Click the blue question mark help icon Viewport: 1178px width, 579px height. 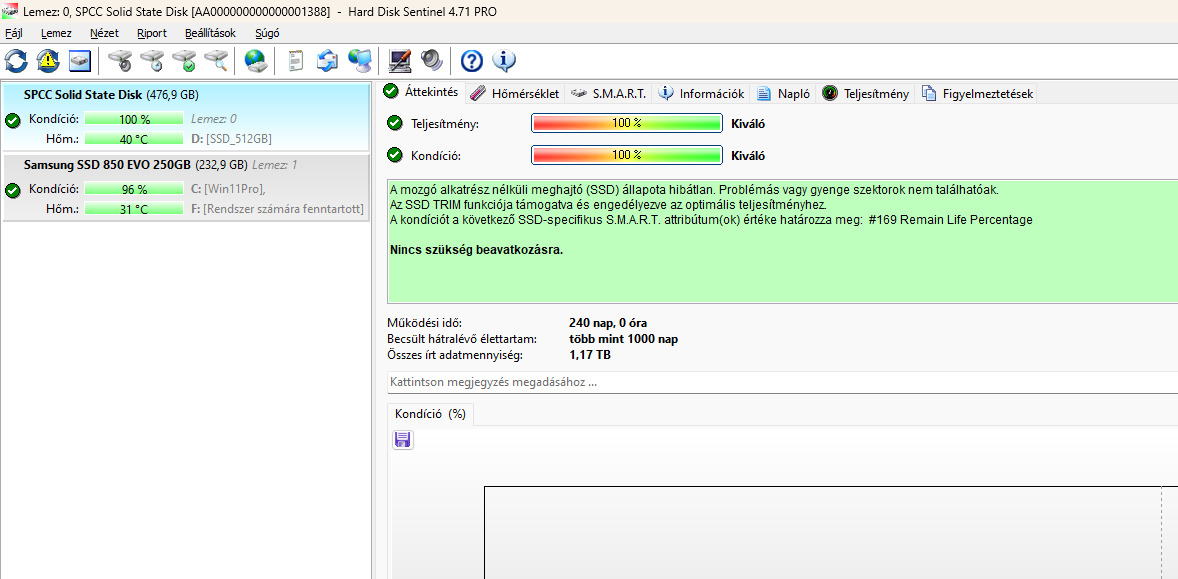[471, 60]
